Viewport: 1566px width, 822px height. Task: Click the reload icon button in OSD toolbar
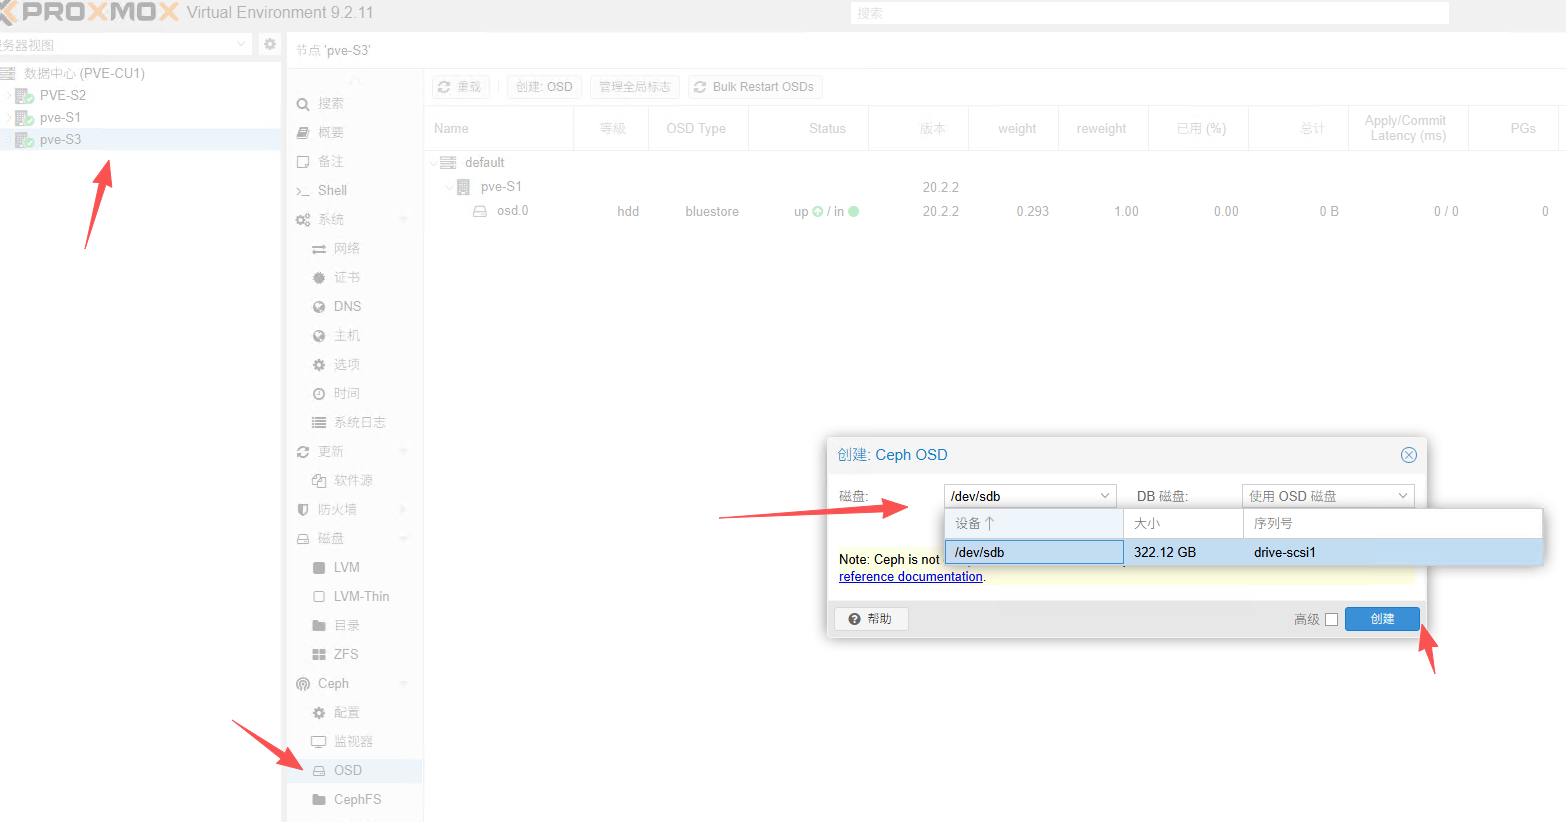click(x=461, y=87)
